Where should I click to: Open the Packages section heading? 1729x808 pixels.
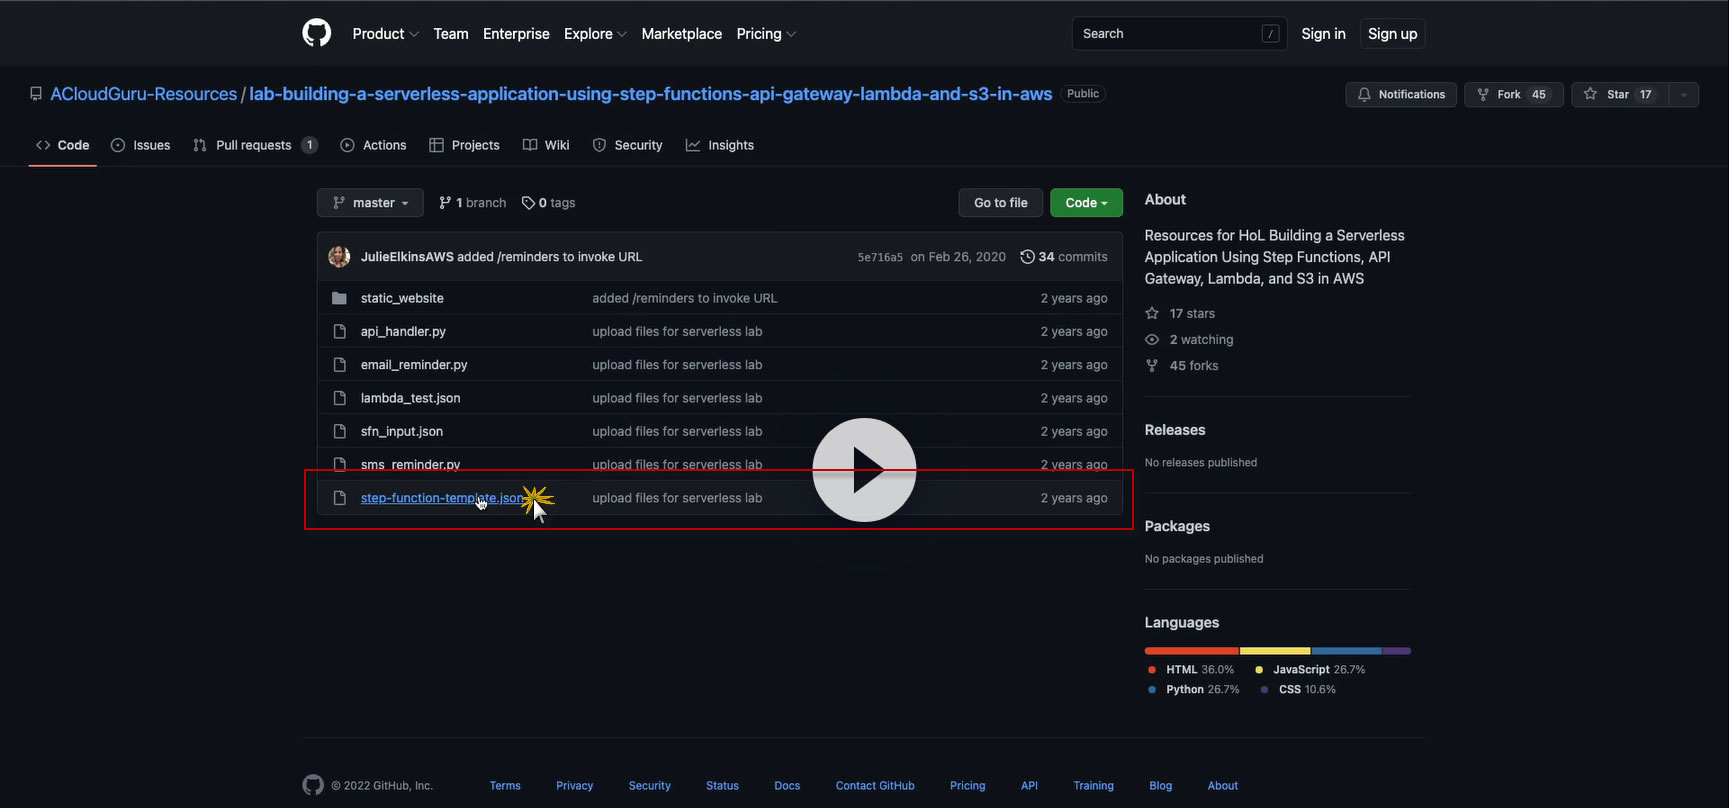tap(1177, 526)
